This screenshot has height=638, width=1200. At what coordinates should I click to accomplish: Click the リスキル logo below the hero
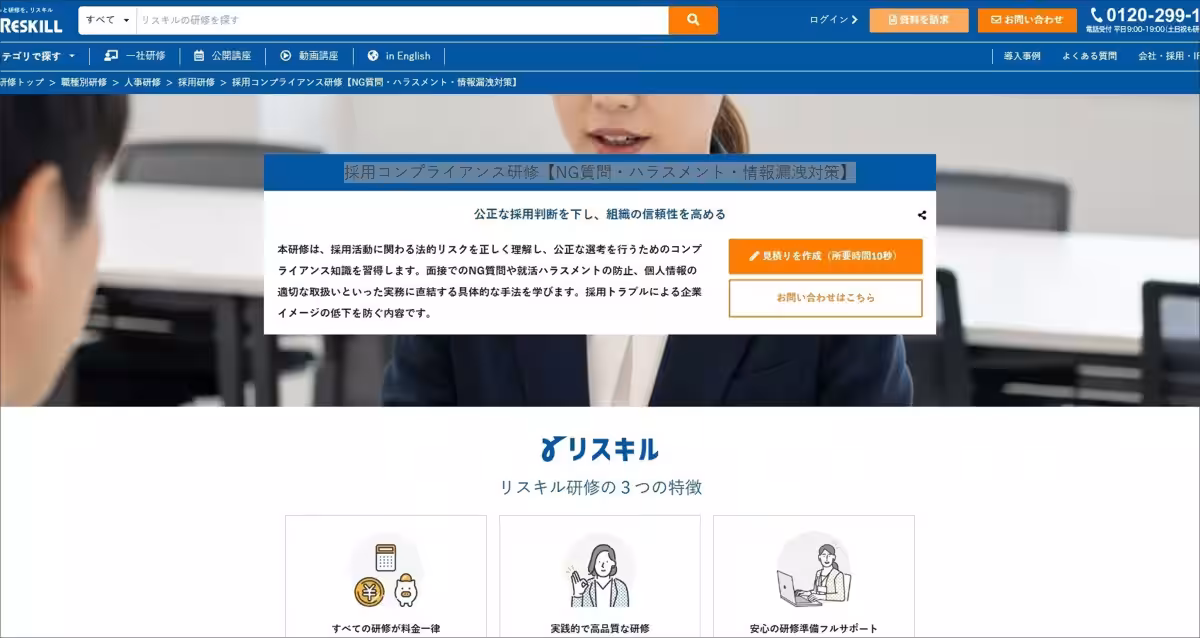[x=600, y=448]
